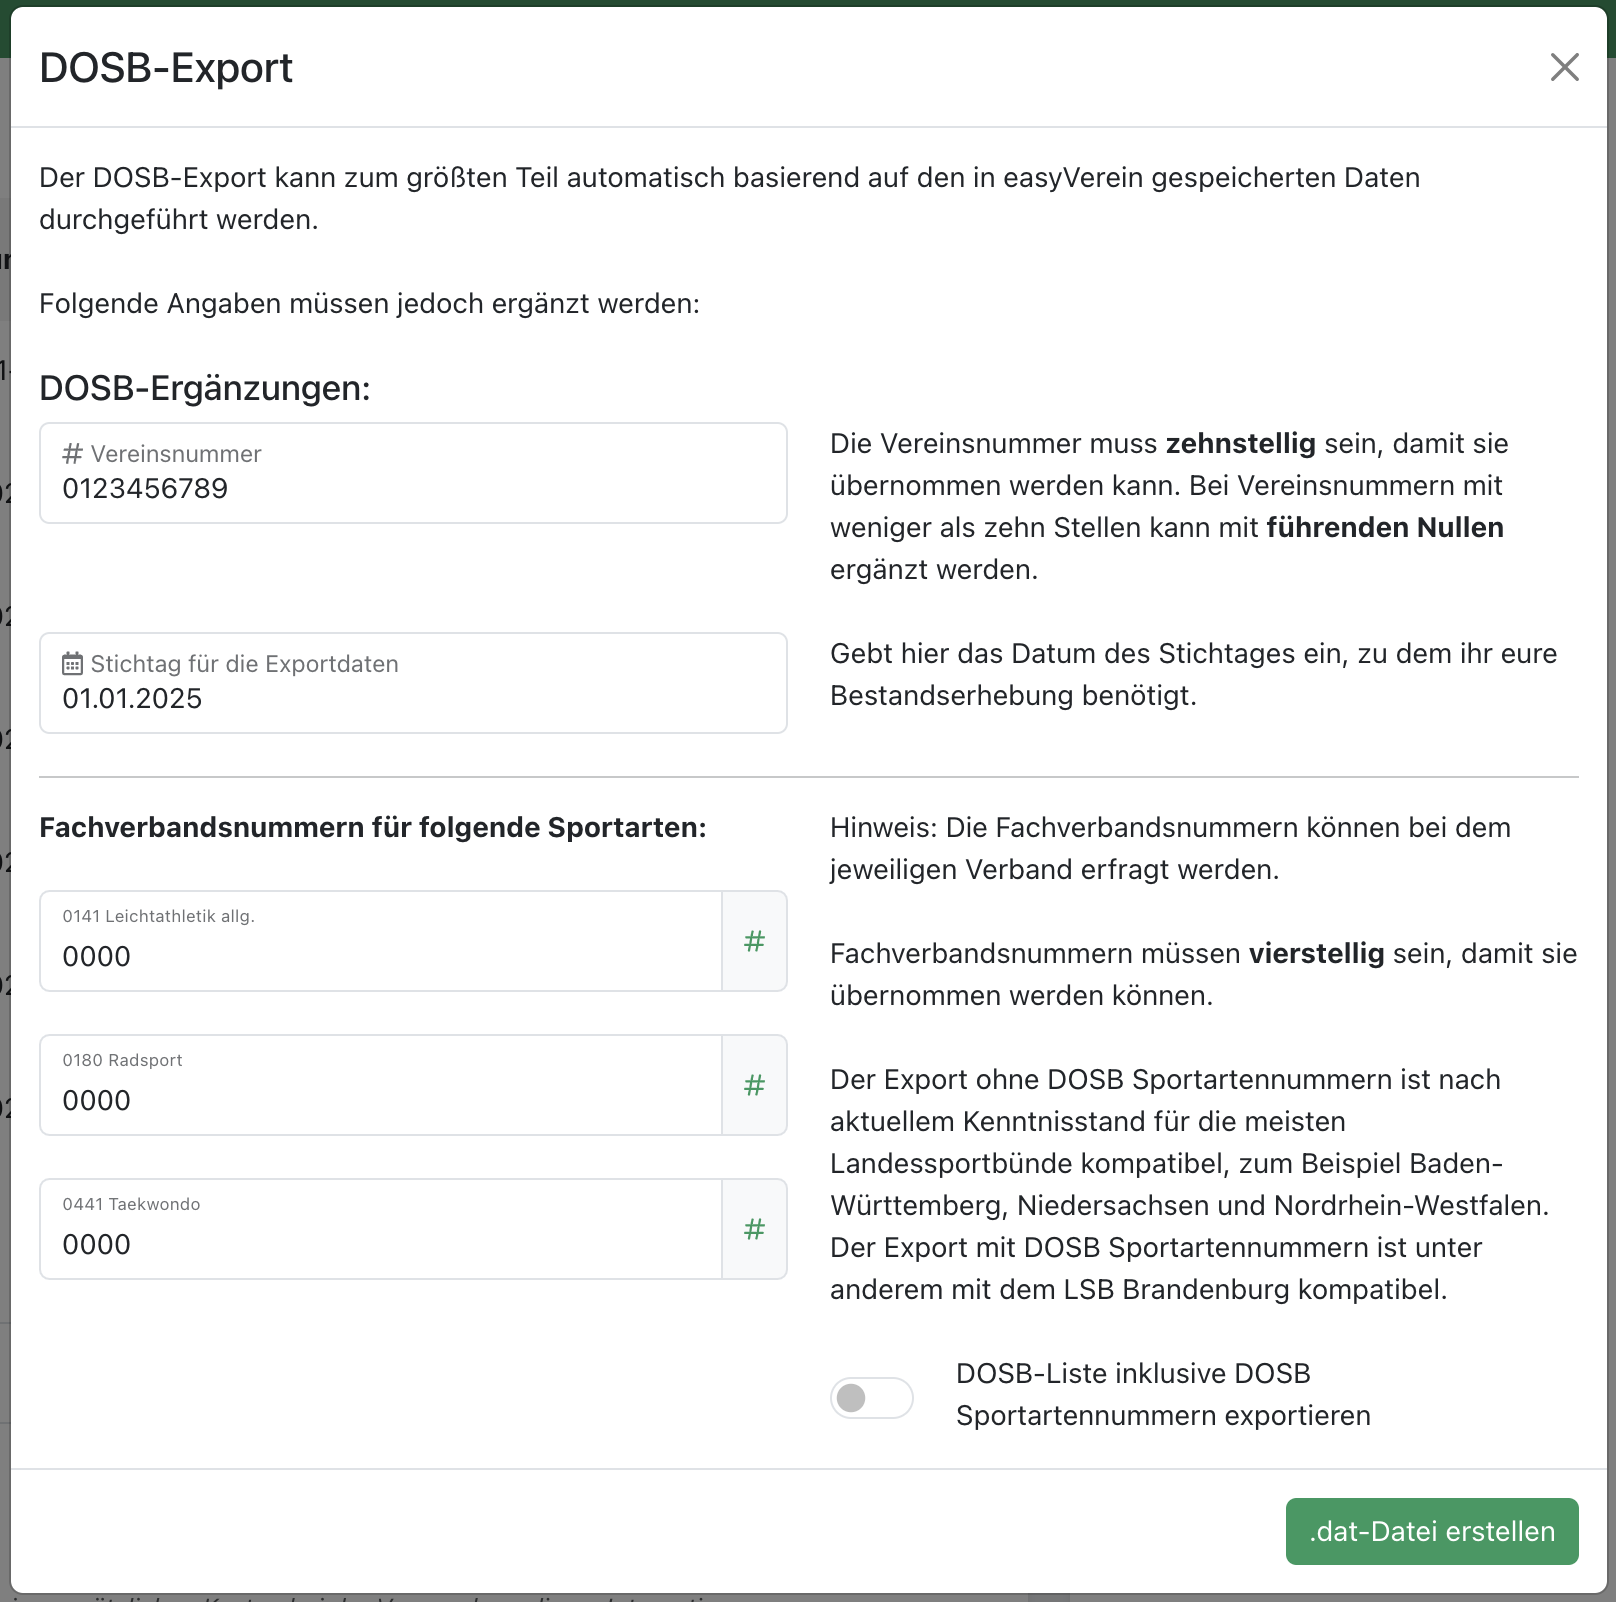Edit the 0441 Taekwondo number field

pyautogui.click(x=381, y=1229)
